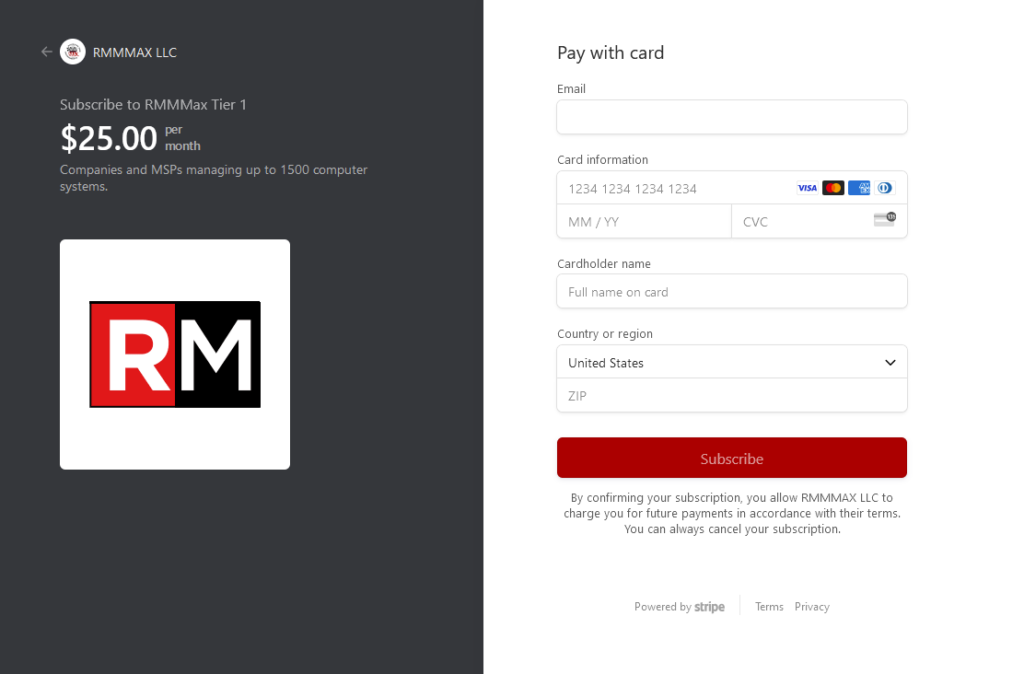Click the RMMMAX LLC round logo icon
1024x674 pixels.
[x=72, y=52]
